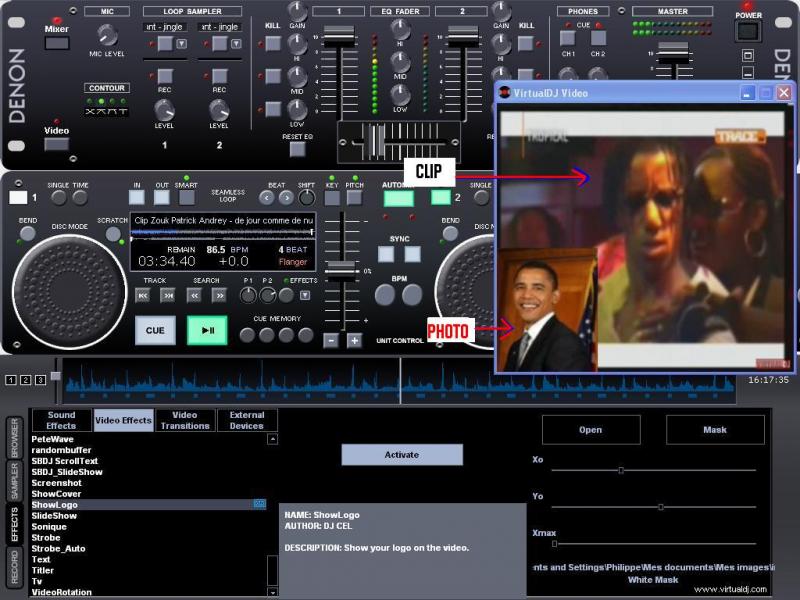Toggle deck 1 MID kill button
The width and height of the screenshot is (800, 600).
273,77
